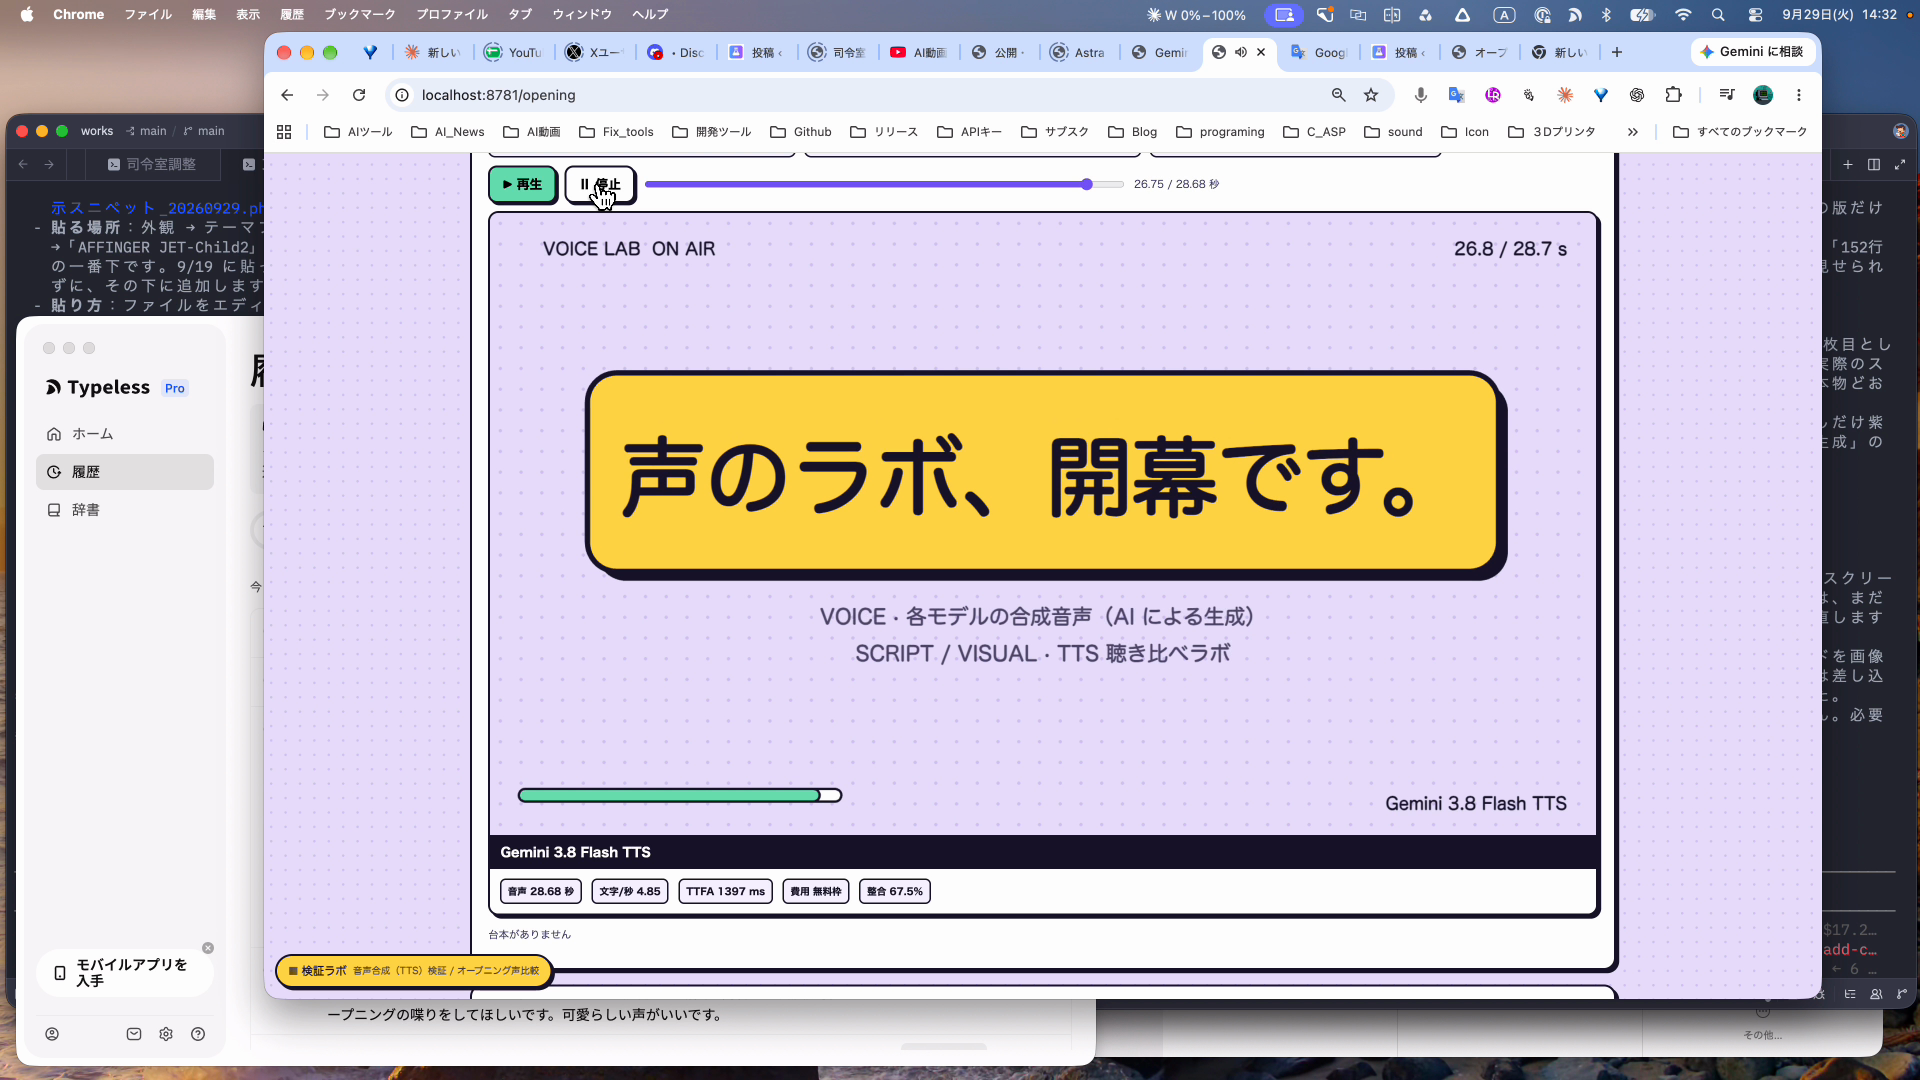Select 辞書 in the Typeless sidebar
The image size is (1920, 1080).
click(x=125, y=510)
